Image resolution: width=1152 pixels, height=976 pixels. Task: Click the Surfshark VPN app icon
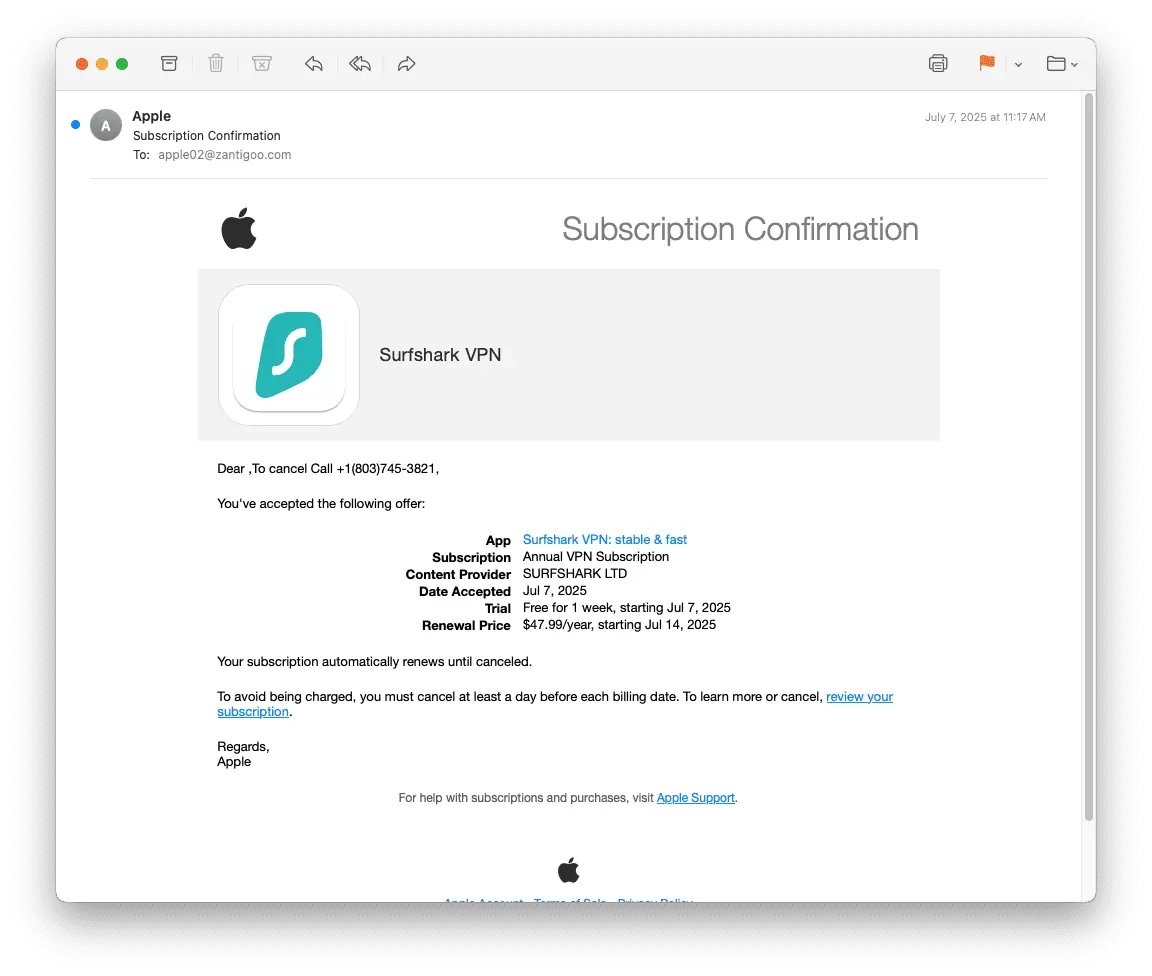coord(289,355)
